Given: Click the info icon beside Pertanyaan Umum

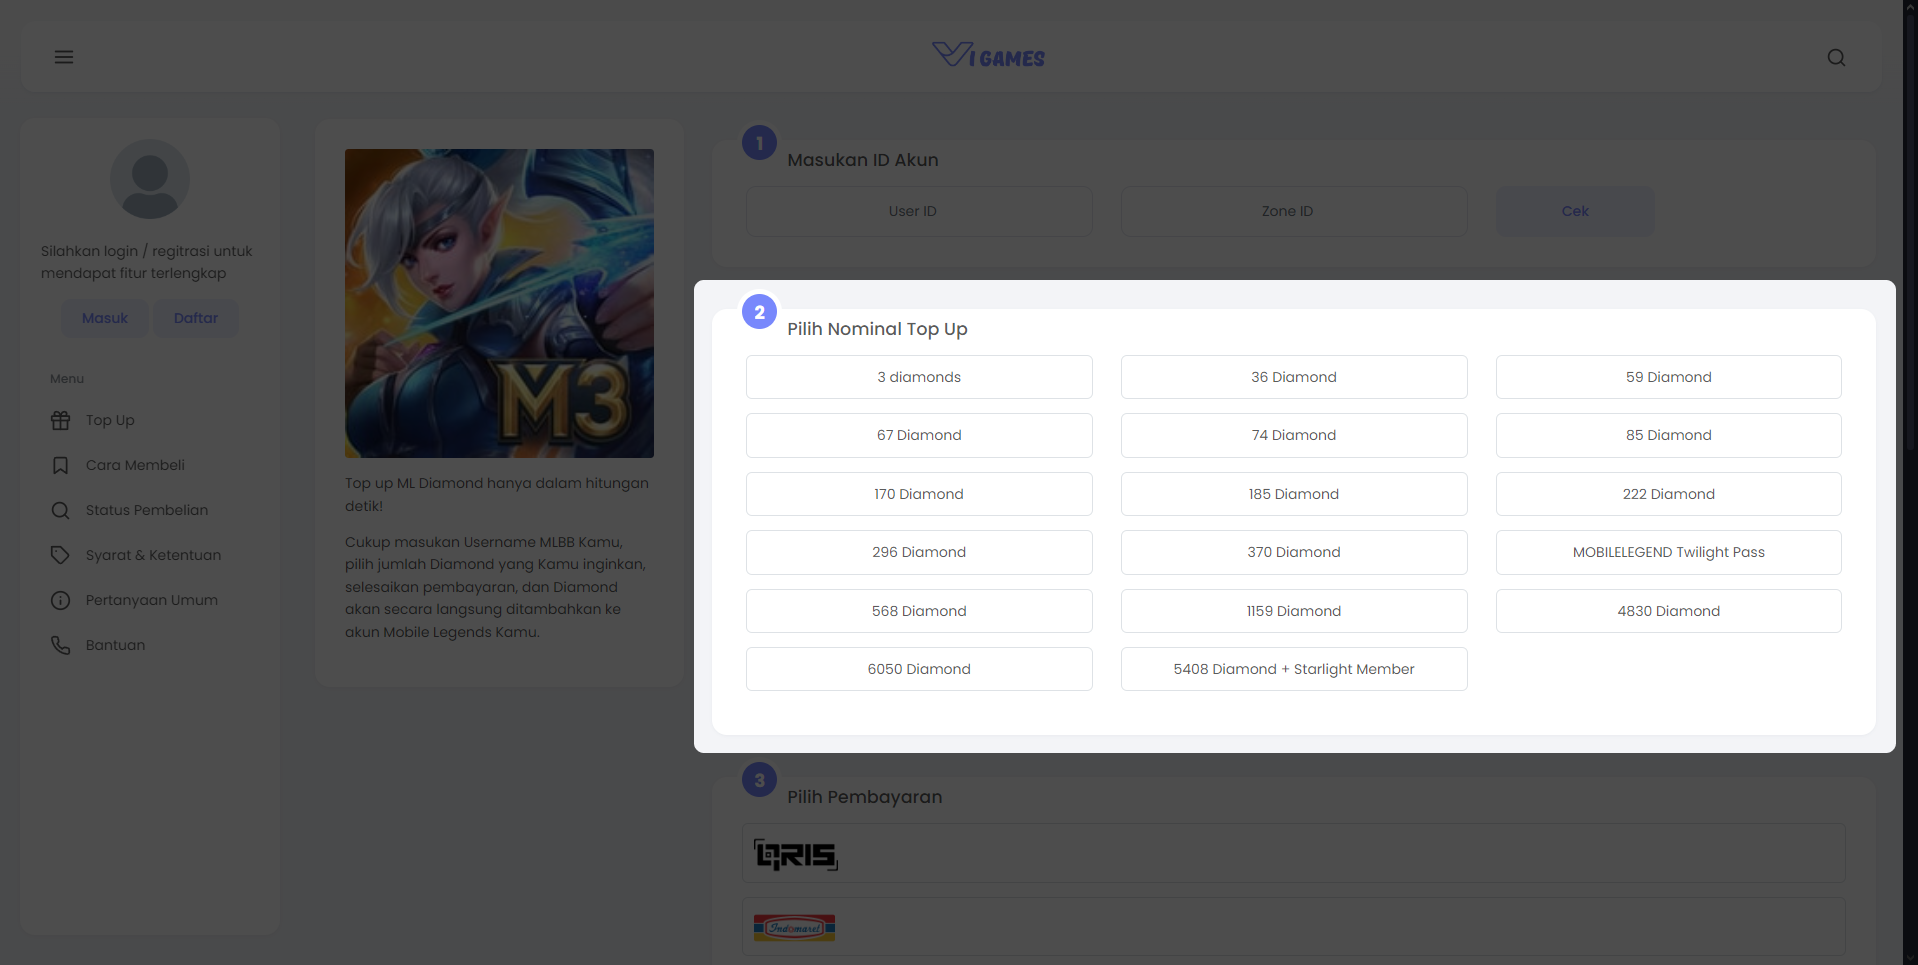Looking at the screenshot, I should [61, 600].
